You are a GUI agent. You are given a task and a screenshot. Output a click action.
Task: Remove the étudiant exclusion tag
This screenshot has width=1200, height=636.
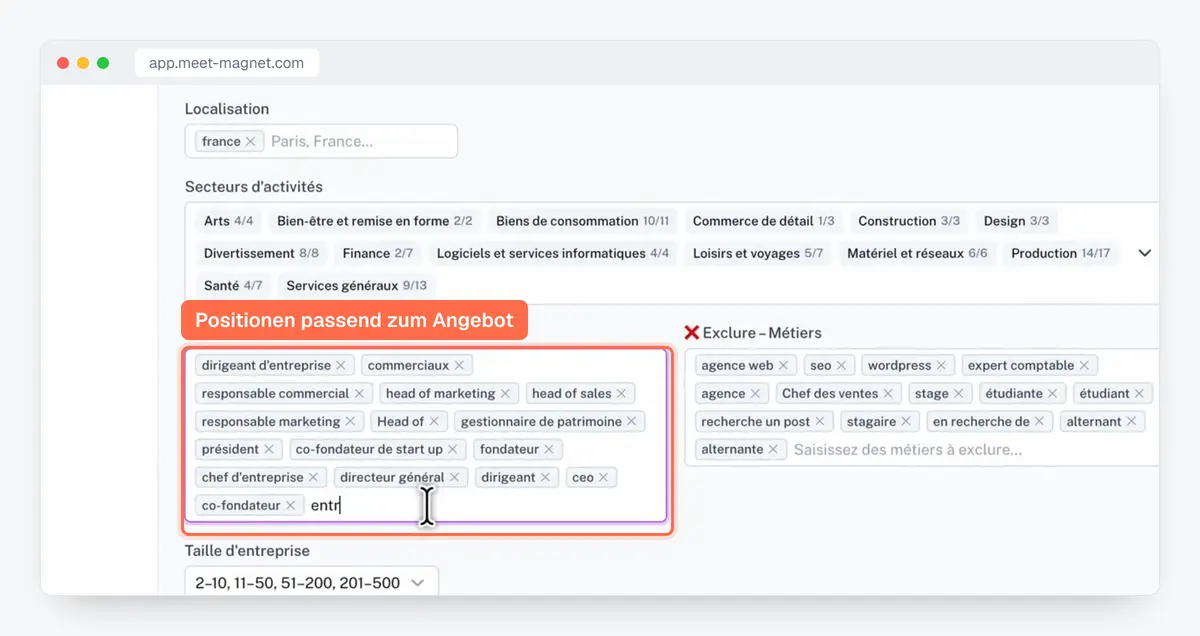tap(1139, 394)
